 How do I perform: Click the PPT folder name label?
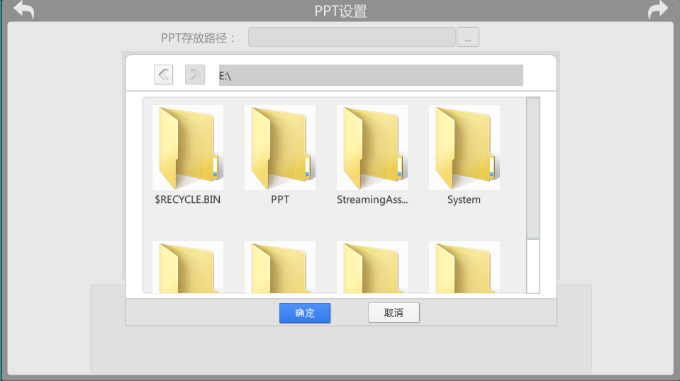tap(280, 200)
